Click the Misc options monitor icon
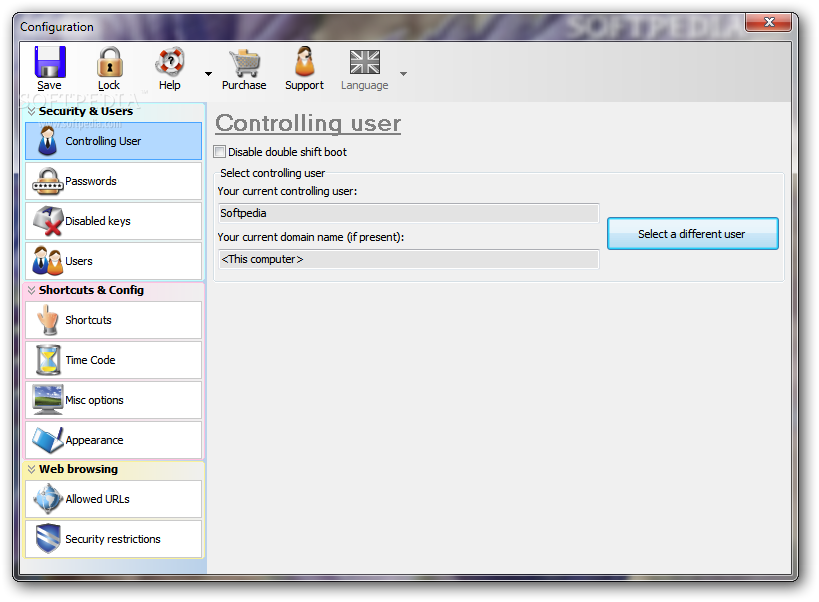819x602 pixels. (x=48, y=400)
